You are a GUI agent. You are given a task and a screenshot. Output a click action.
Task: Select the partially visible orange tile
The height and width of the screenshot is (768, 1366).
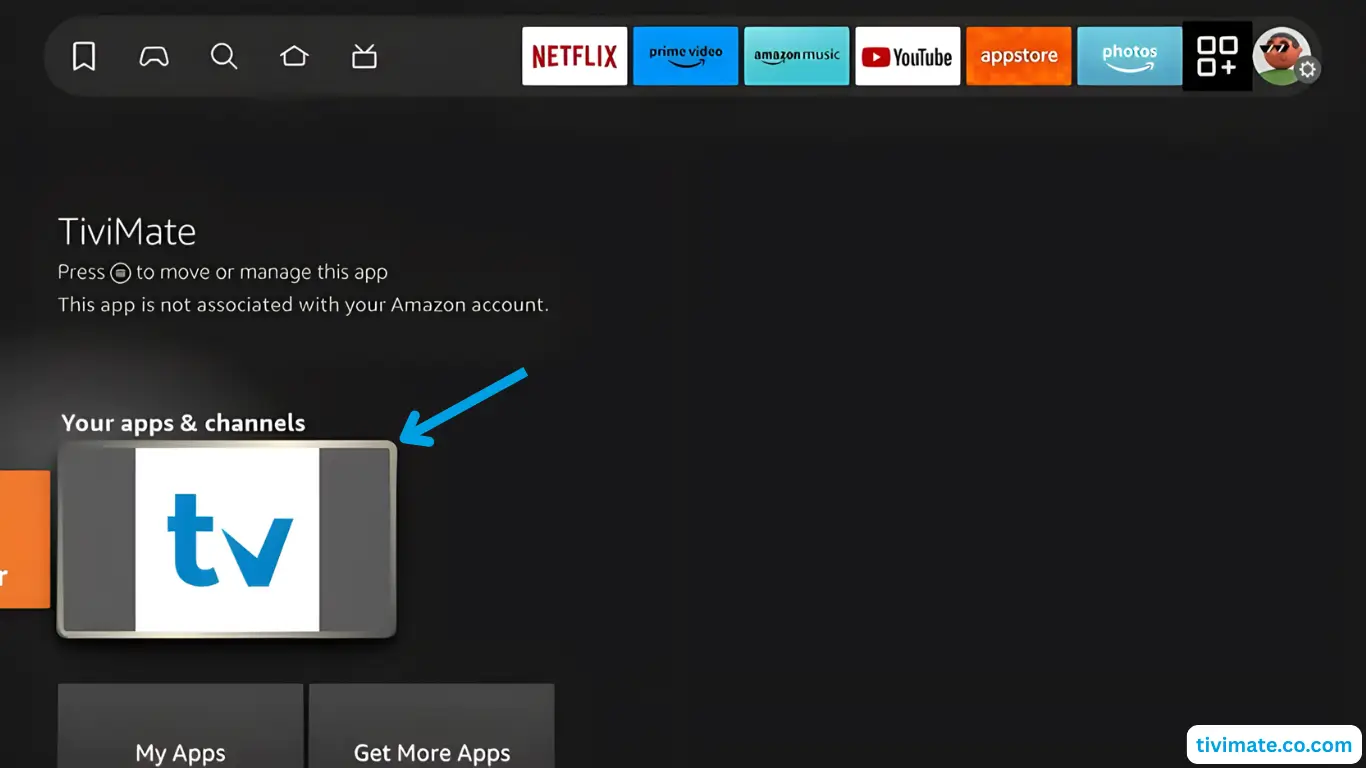click(24, 539)
